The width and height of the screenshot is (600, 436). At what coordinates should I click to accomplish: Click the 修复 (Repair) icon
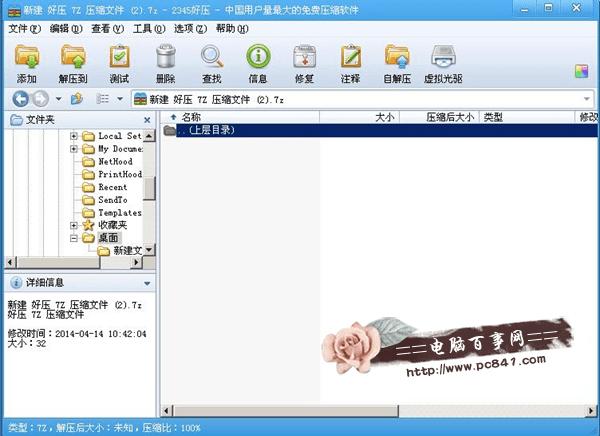pos(305,57)
